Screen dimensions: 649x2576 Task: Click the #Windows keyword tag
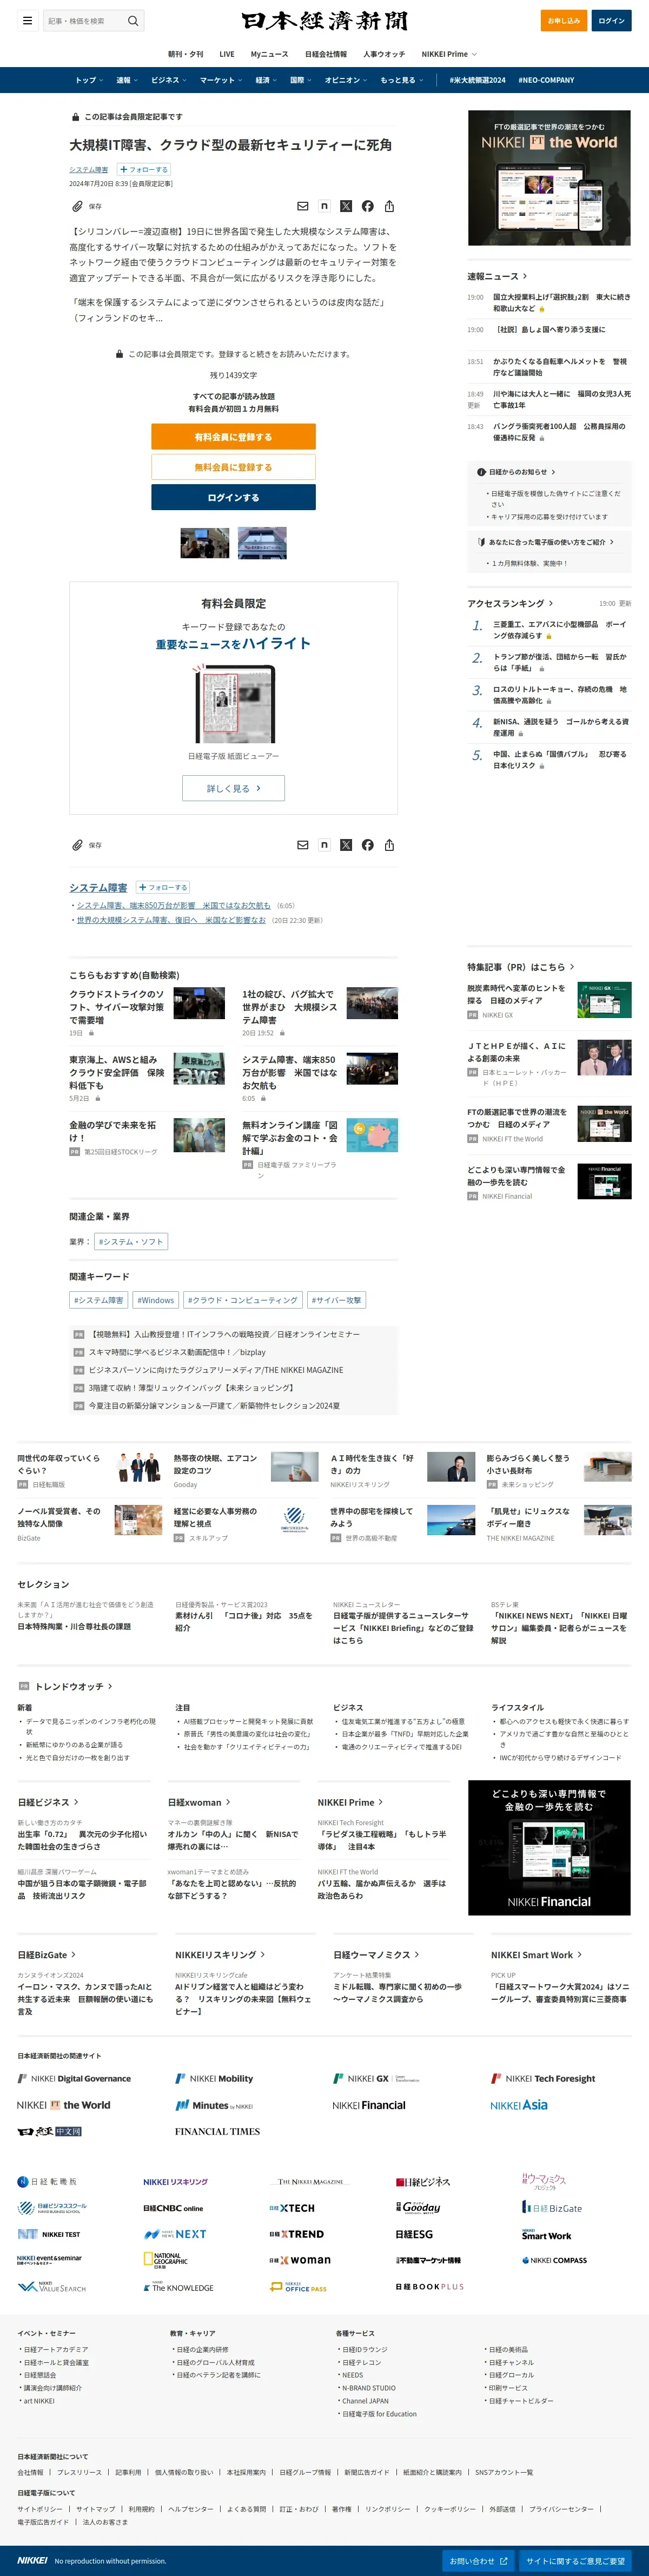[x=155, y=1300]
